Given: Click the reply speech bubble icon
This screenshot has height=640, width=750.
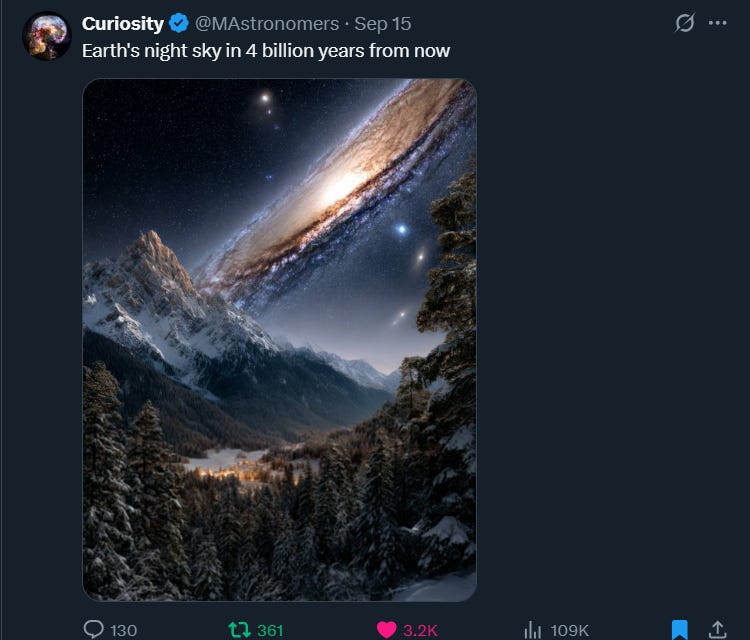Looking at the screenshot, I should [93, 629].
